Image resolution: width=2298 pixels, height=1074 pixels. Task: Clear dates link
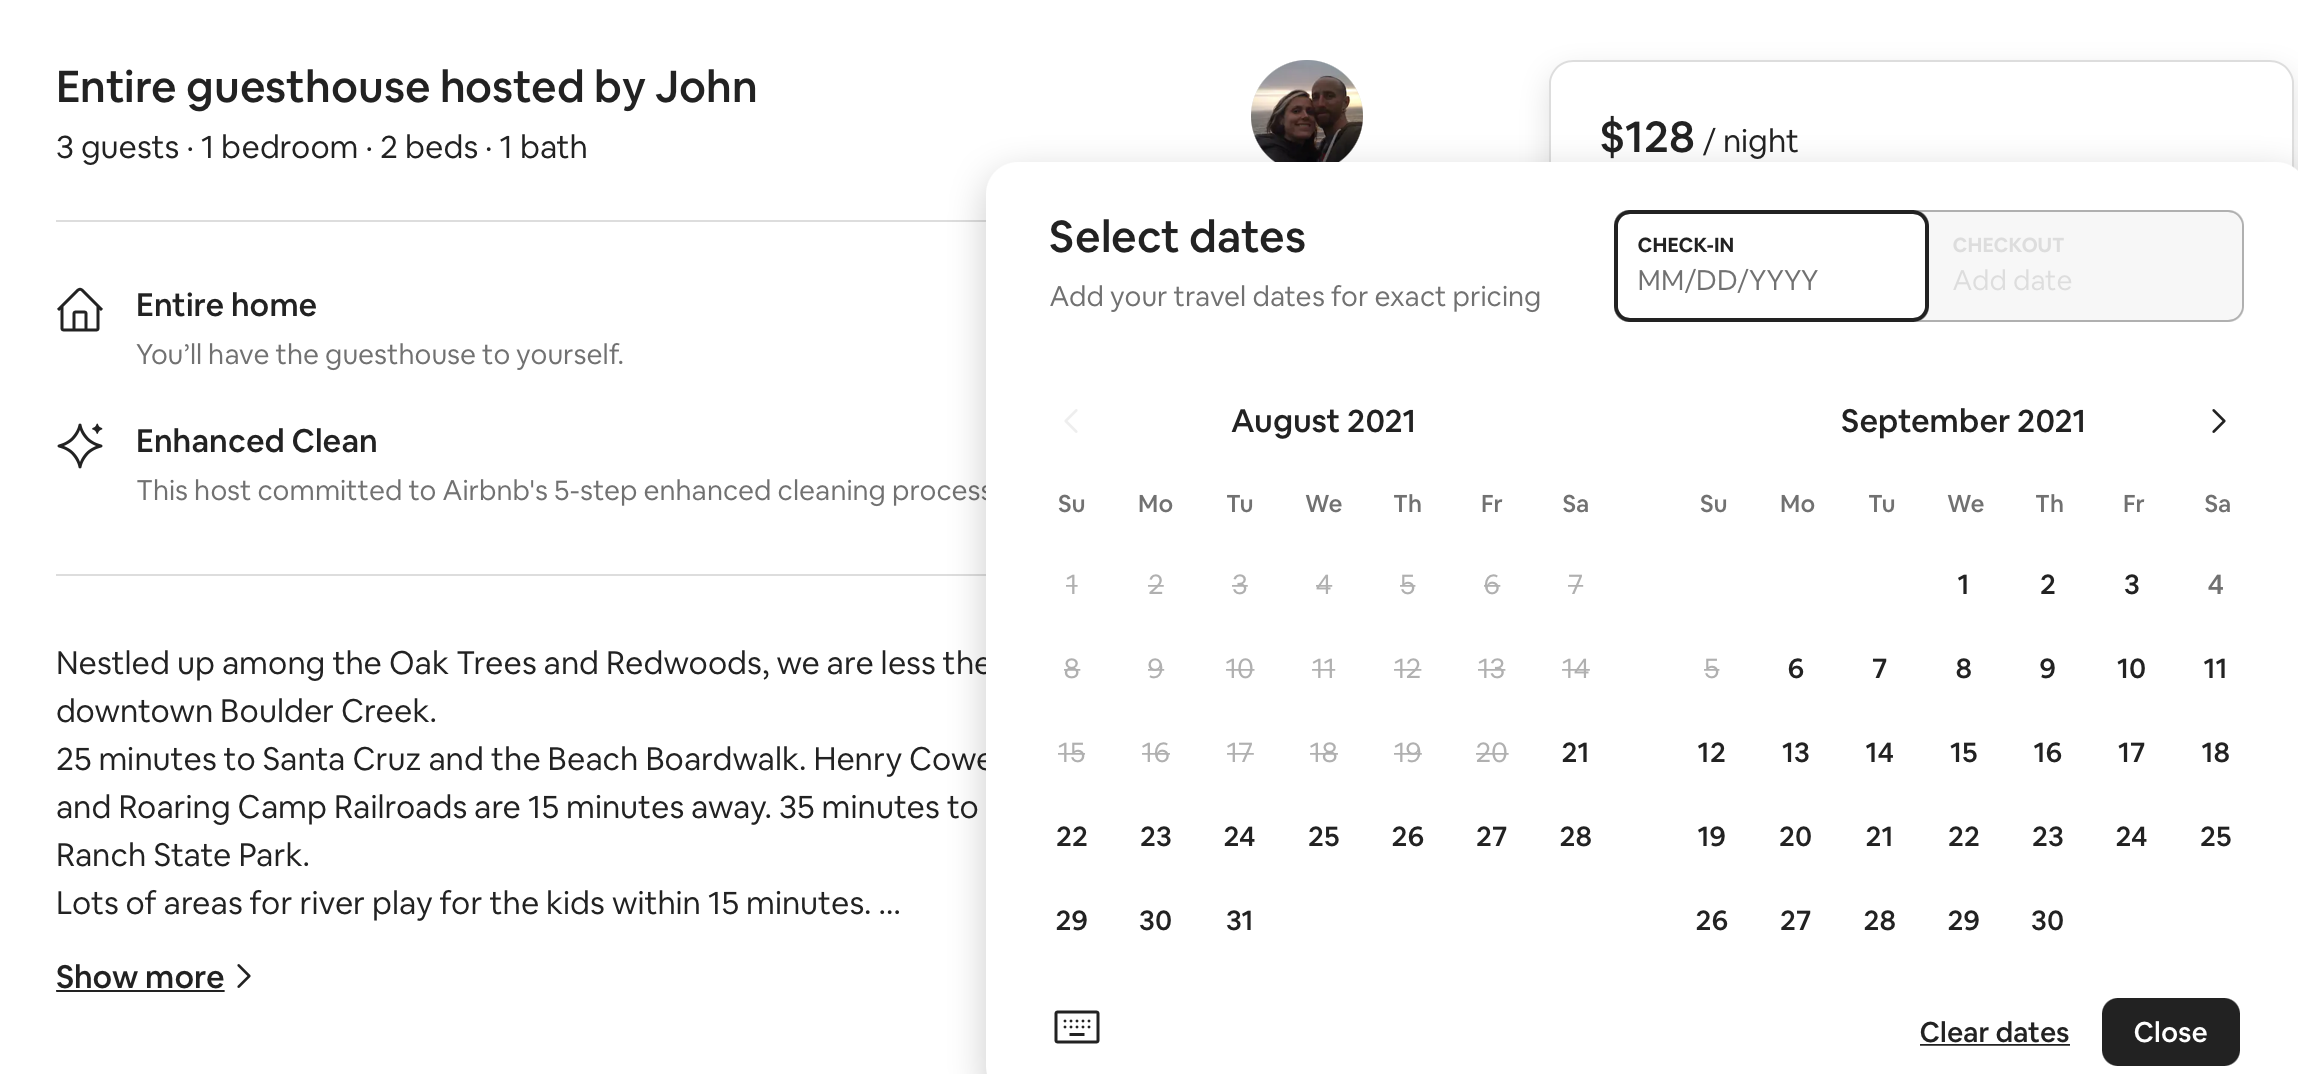coord(1993,1032)
